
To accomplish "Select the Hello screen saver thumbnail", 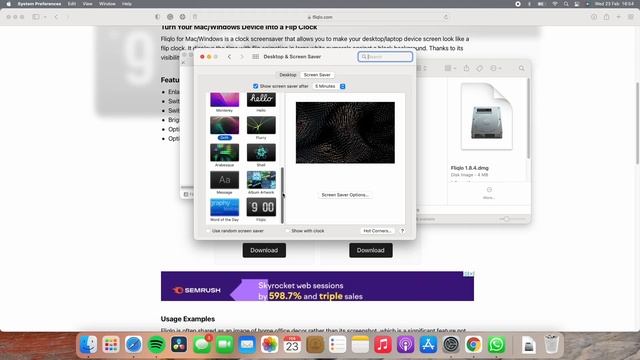I will pos(261,100).
